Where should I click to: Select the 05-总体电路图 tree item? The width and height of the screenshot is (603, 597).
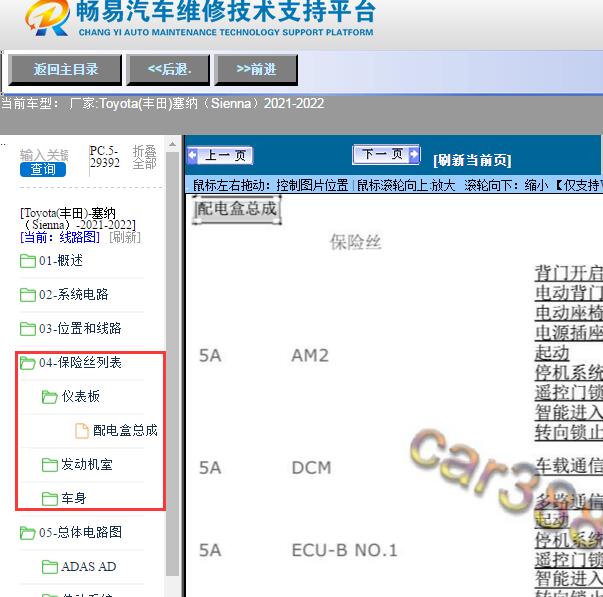tap(80, 532)
